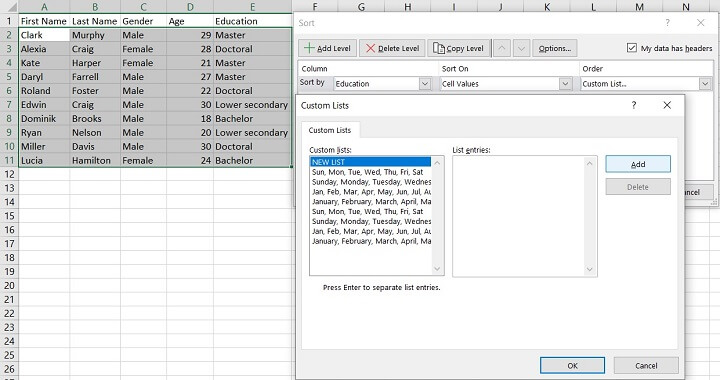720x380 pixels.
Task: Click Delete Level in Sort dialog
Action: pyautogui.click(x=392, y=48)
